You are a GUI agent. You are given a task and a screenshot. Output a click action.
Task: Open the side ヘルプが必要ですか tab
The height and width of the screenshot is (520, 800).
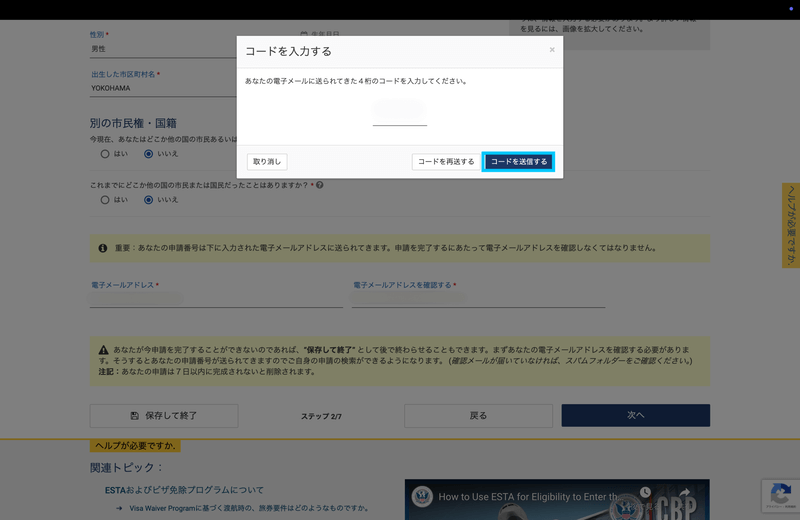(791, 225)
